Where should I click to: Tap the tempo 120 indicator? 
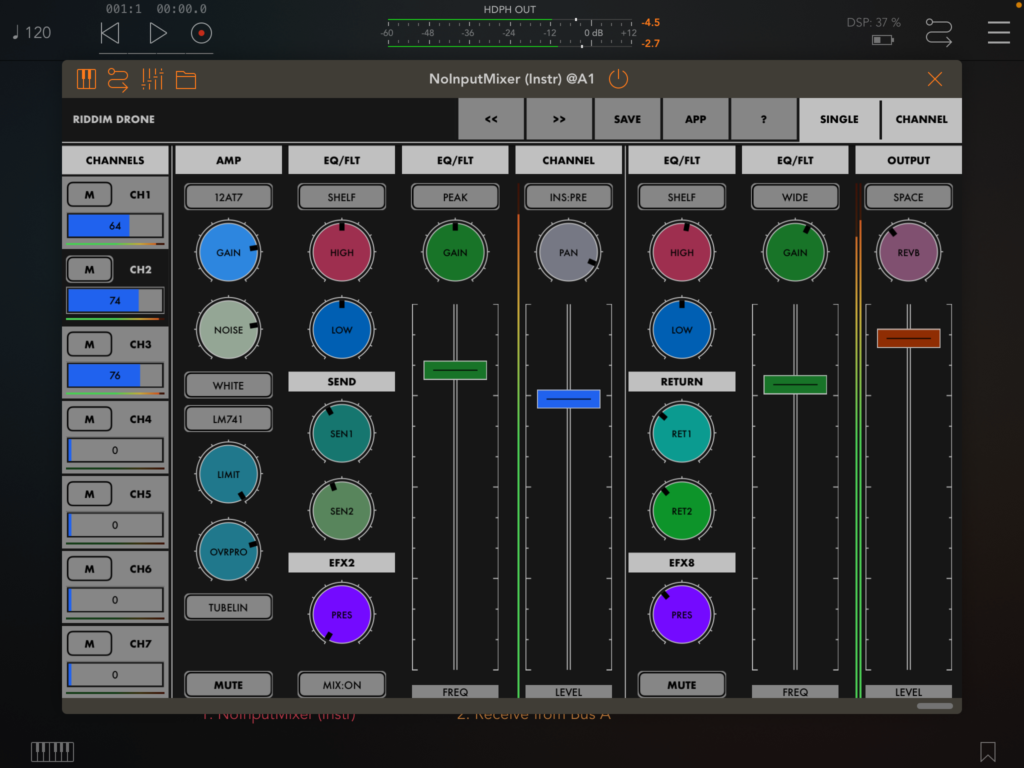pyautogui.click(x=32, y=33)
